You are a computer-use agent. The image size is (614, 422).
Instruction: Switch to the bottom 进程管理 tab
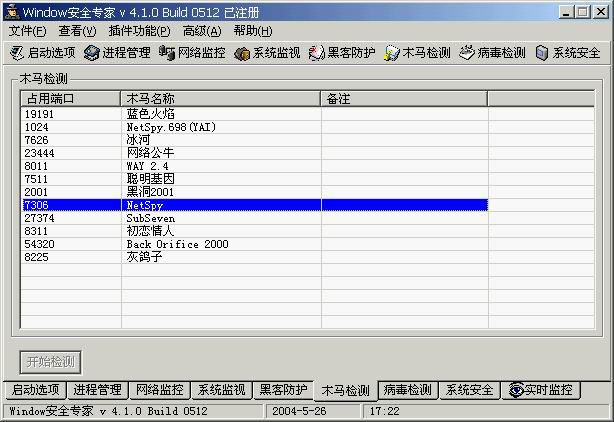[98, 390]
